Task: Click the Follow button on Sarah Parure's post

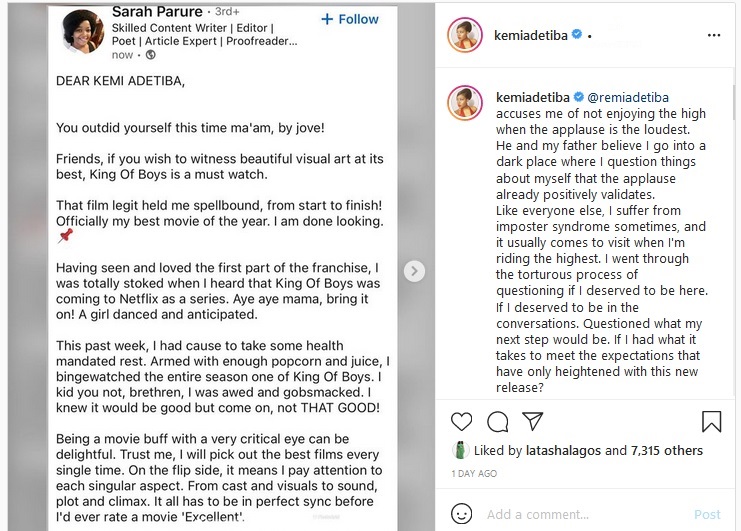Action: [349, 20]
